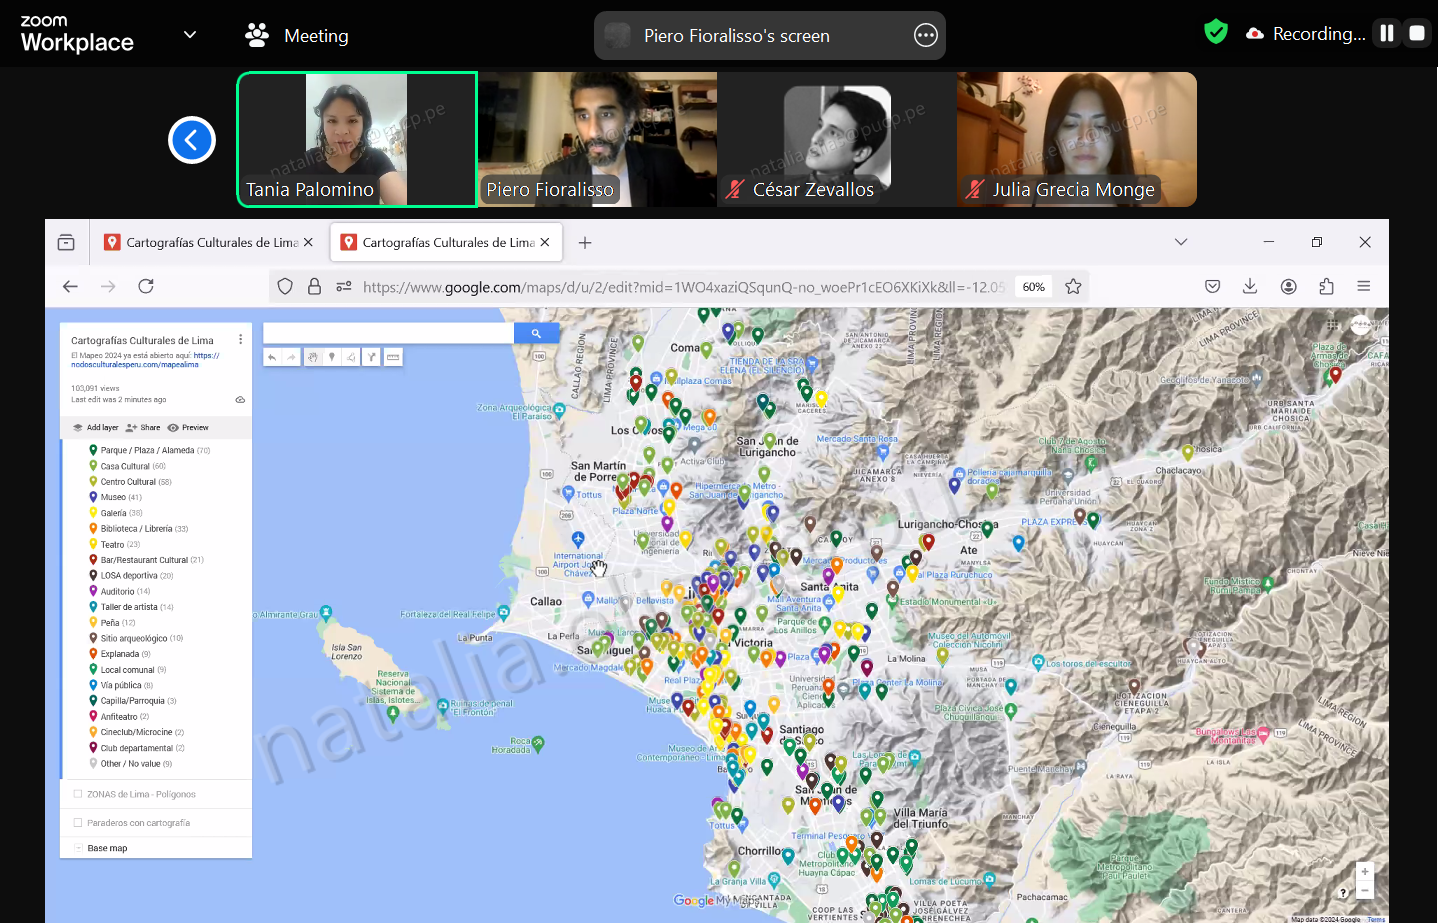Open the Firefox account icon

[x=1288, y=286]
